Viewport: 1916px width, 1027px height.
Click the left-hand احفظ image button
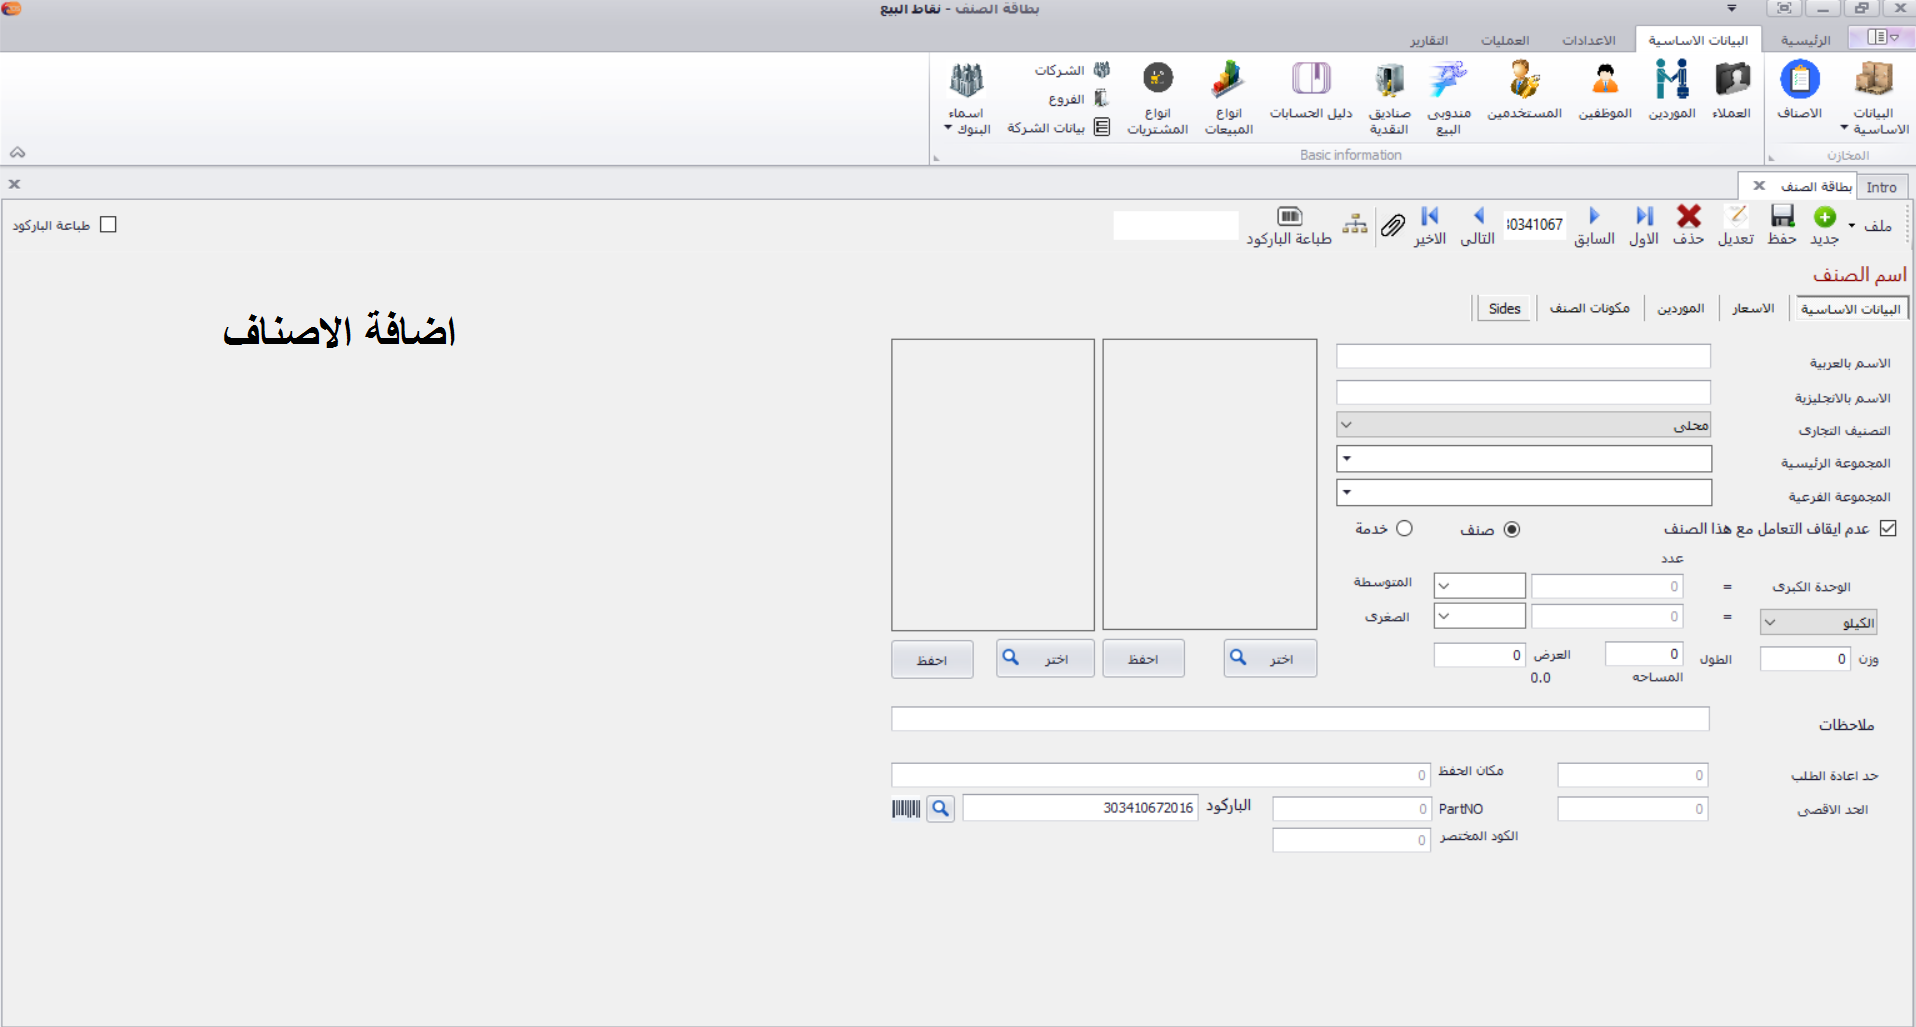tap(932, 660)
